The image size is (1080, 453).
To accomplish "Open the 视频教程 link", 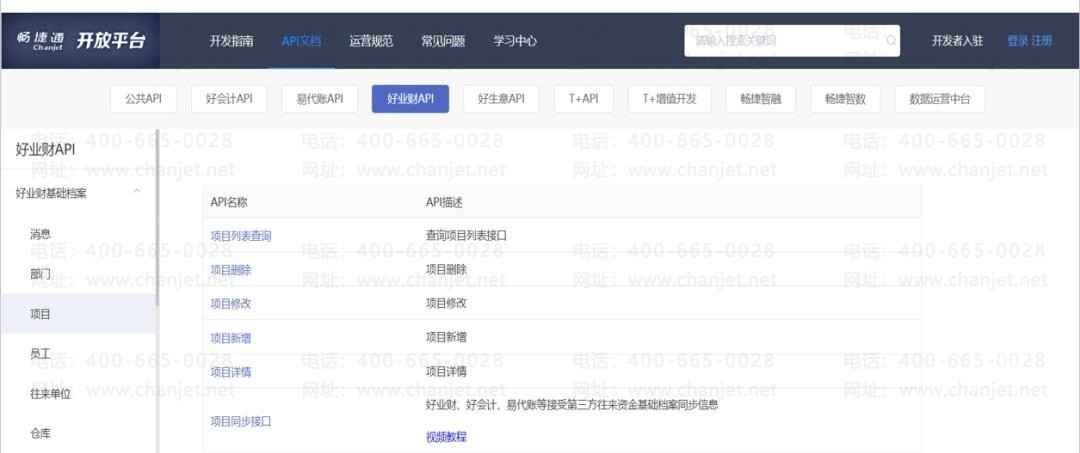I will [x=446, y=436].
